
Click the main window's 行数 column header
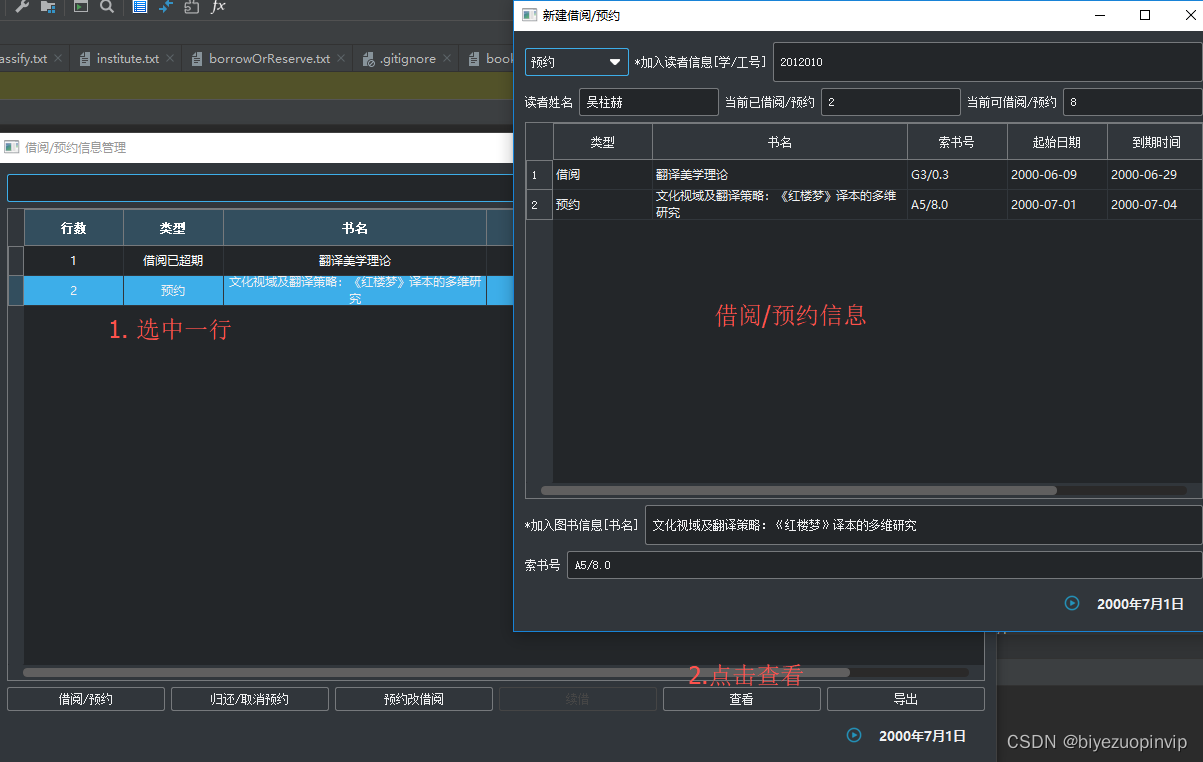(74, 228)
